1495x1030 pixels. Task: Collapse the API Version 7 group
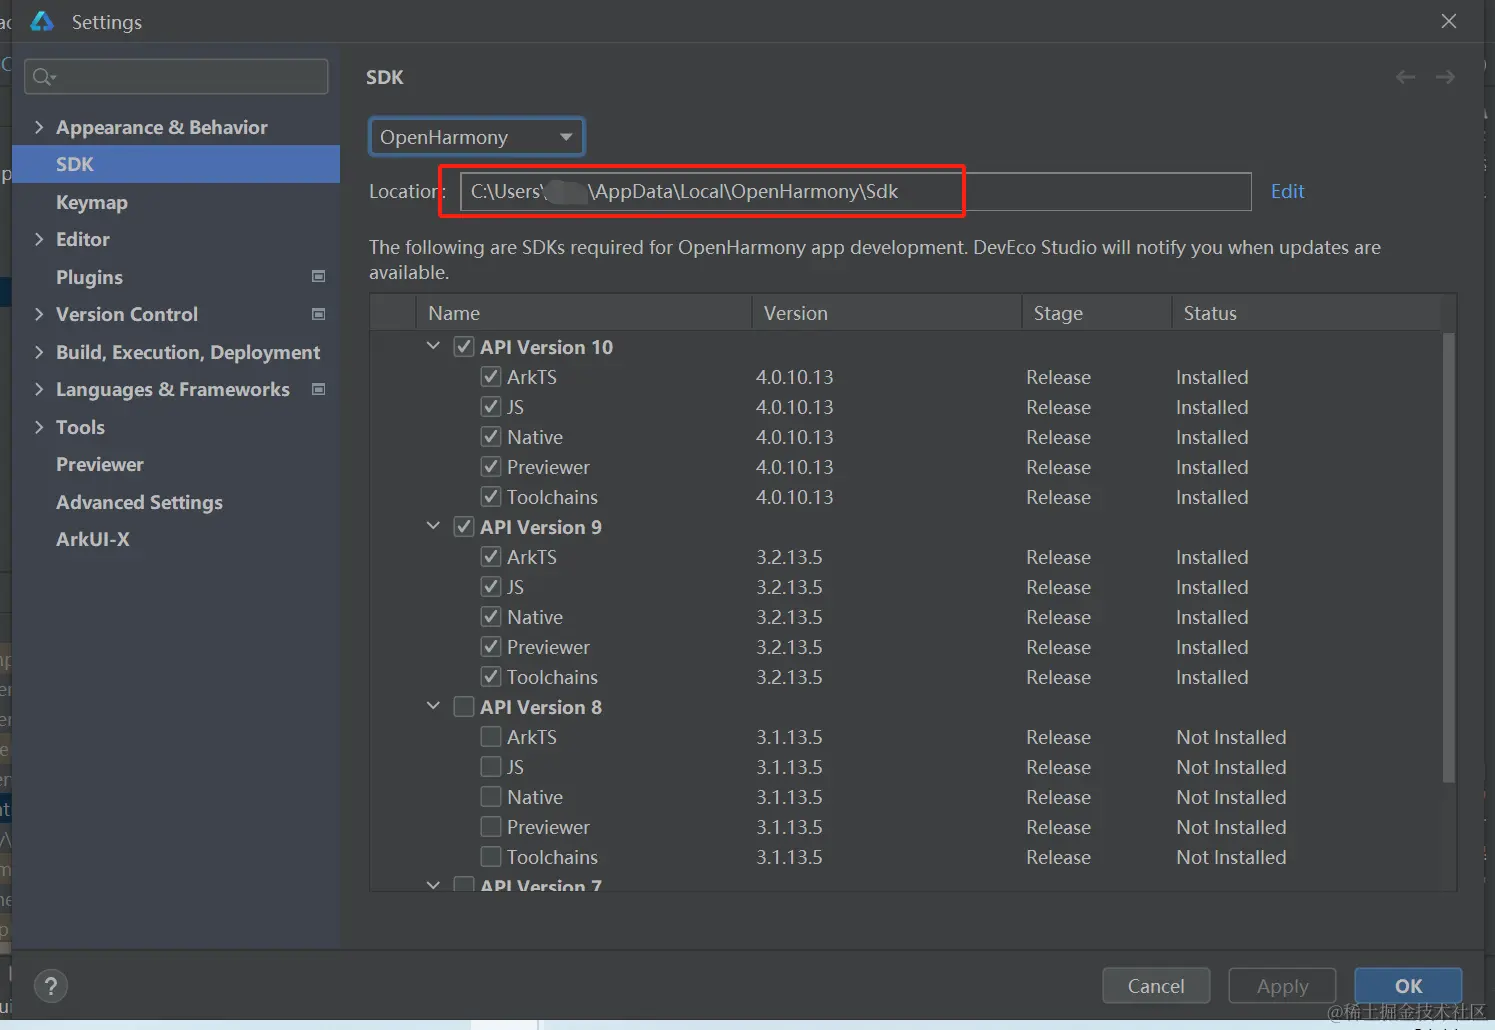click(433, 885)
